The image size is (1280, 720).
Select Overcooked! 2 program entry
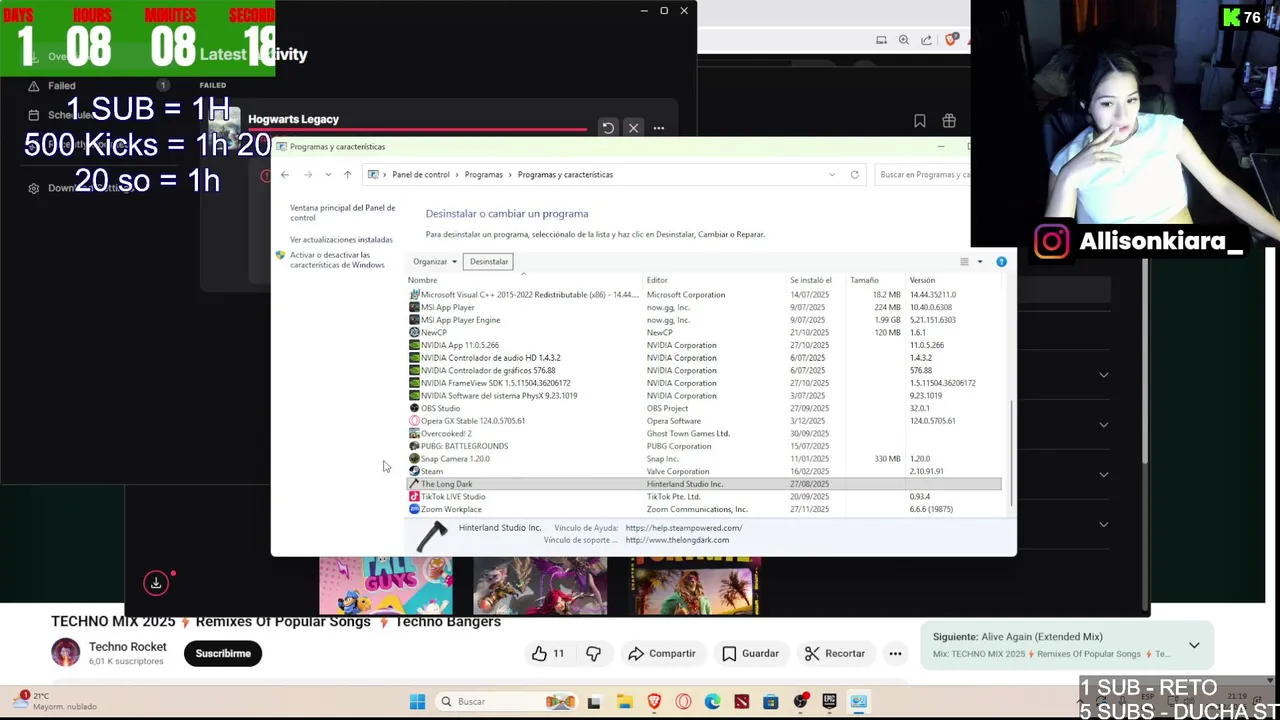point(704,434)
